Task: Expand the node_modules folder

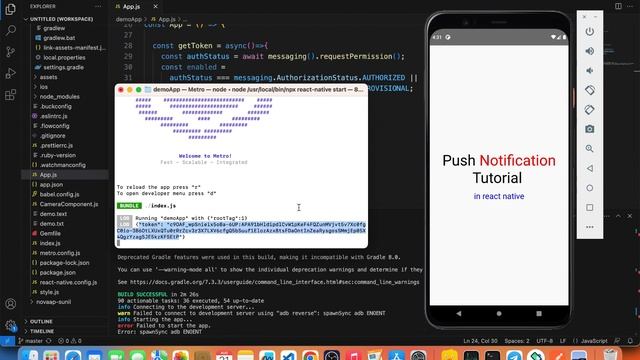Action: tap(59, 96)
